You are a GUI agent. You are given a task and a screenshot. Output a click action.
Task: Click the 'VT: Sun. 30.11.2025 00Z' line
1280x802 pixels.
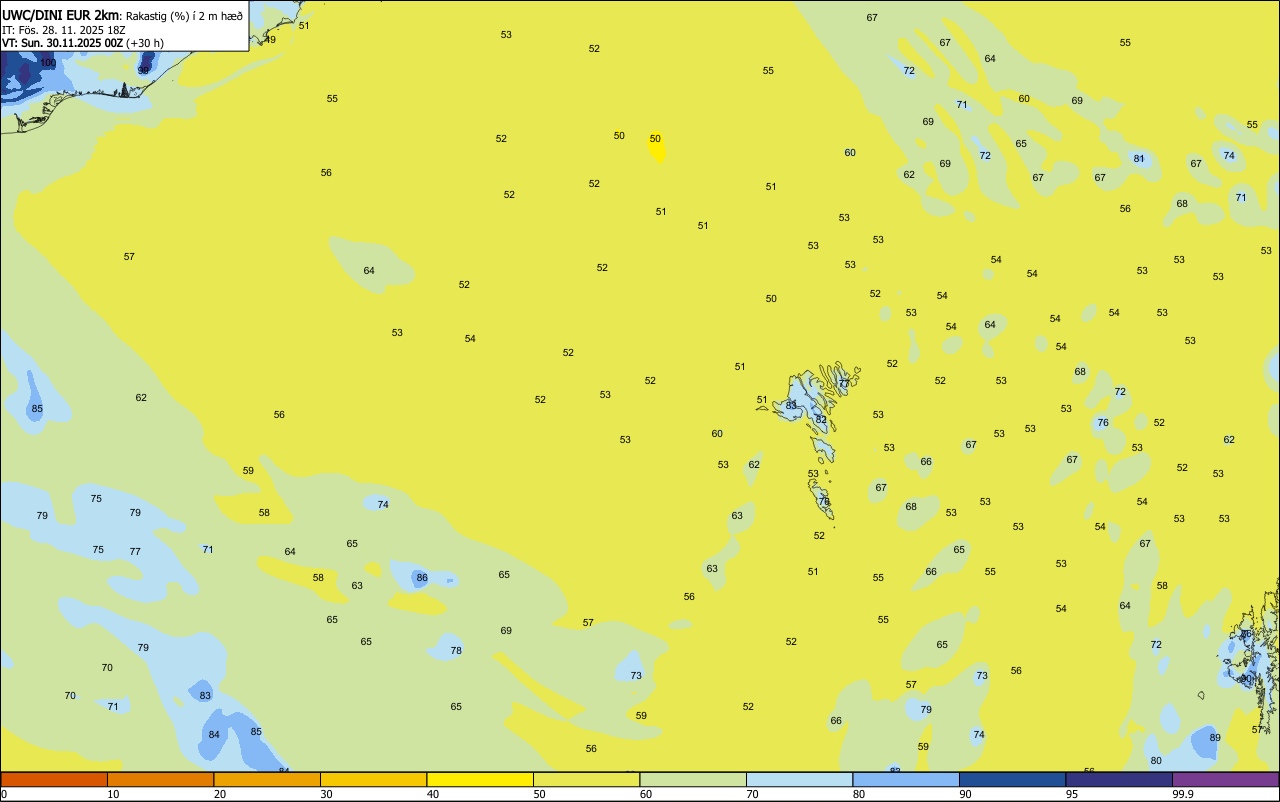(x=63, y=43)
